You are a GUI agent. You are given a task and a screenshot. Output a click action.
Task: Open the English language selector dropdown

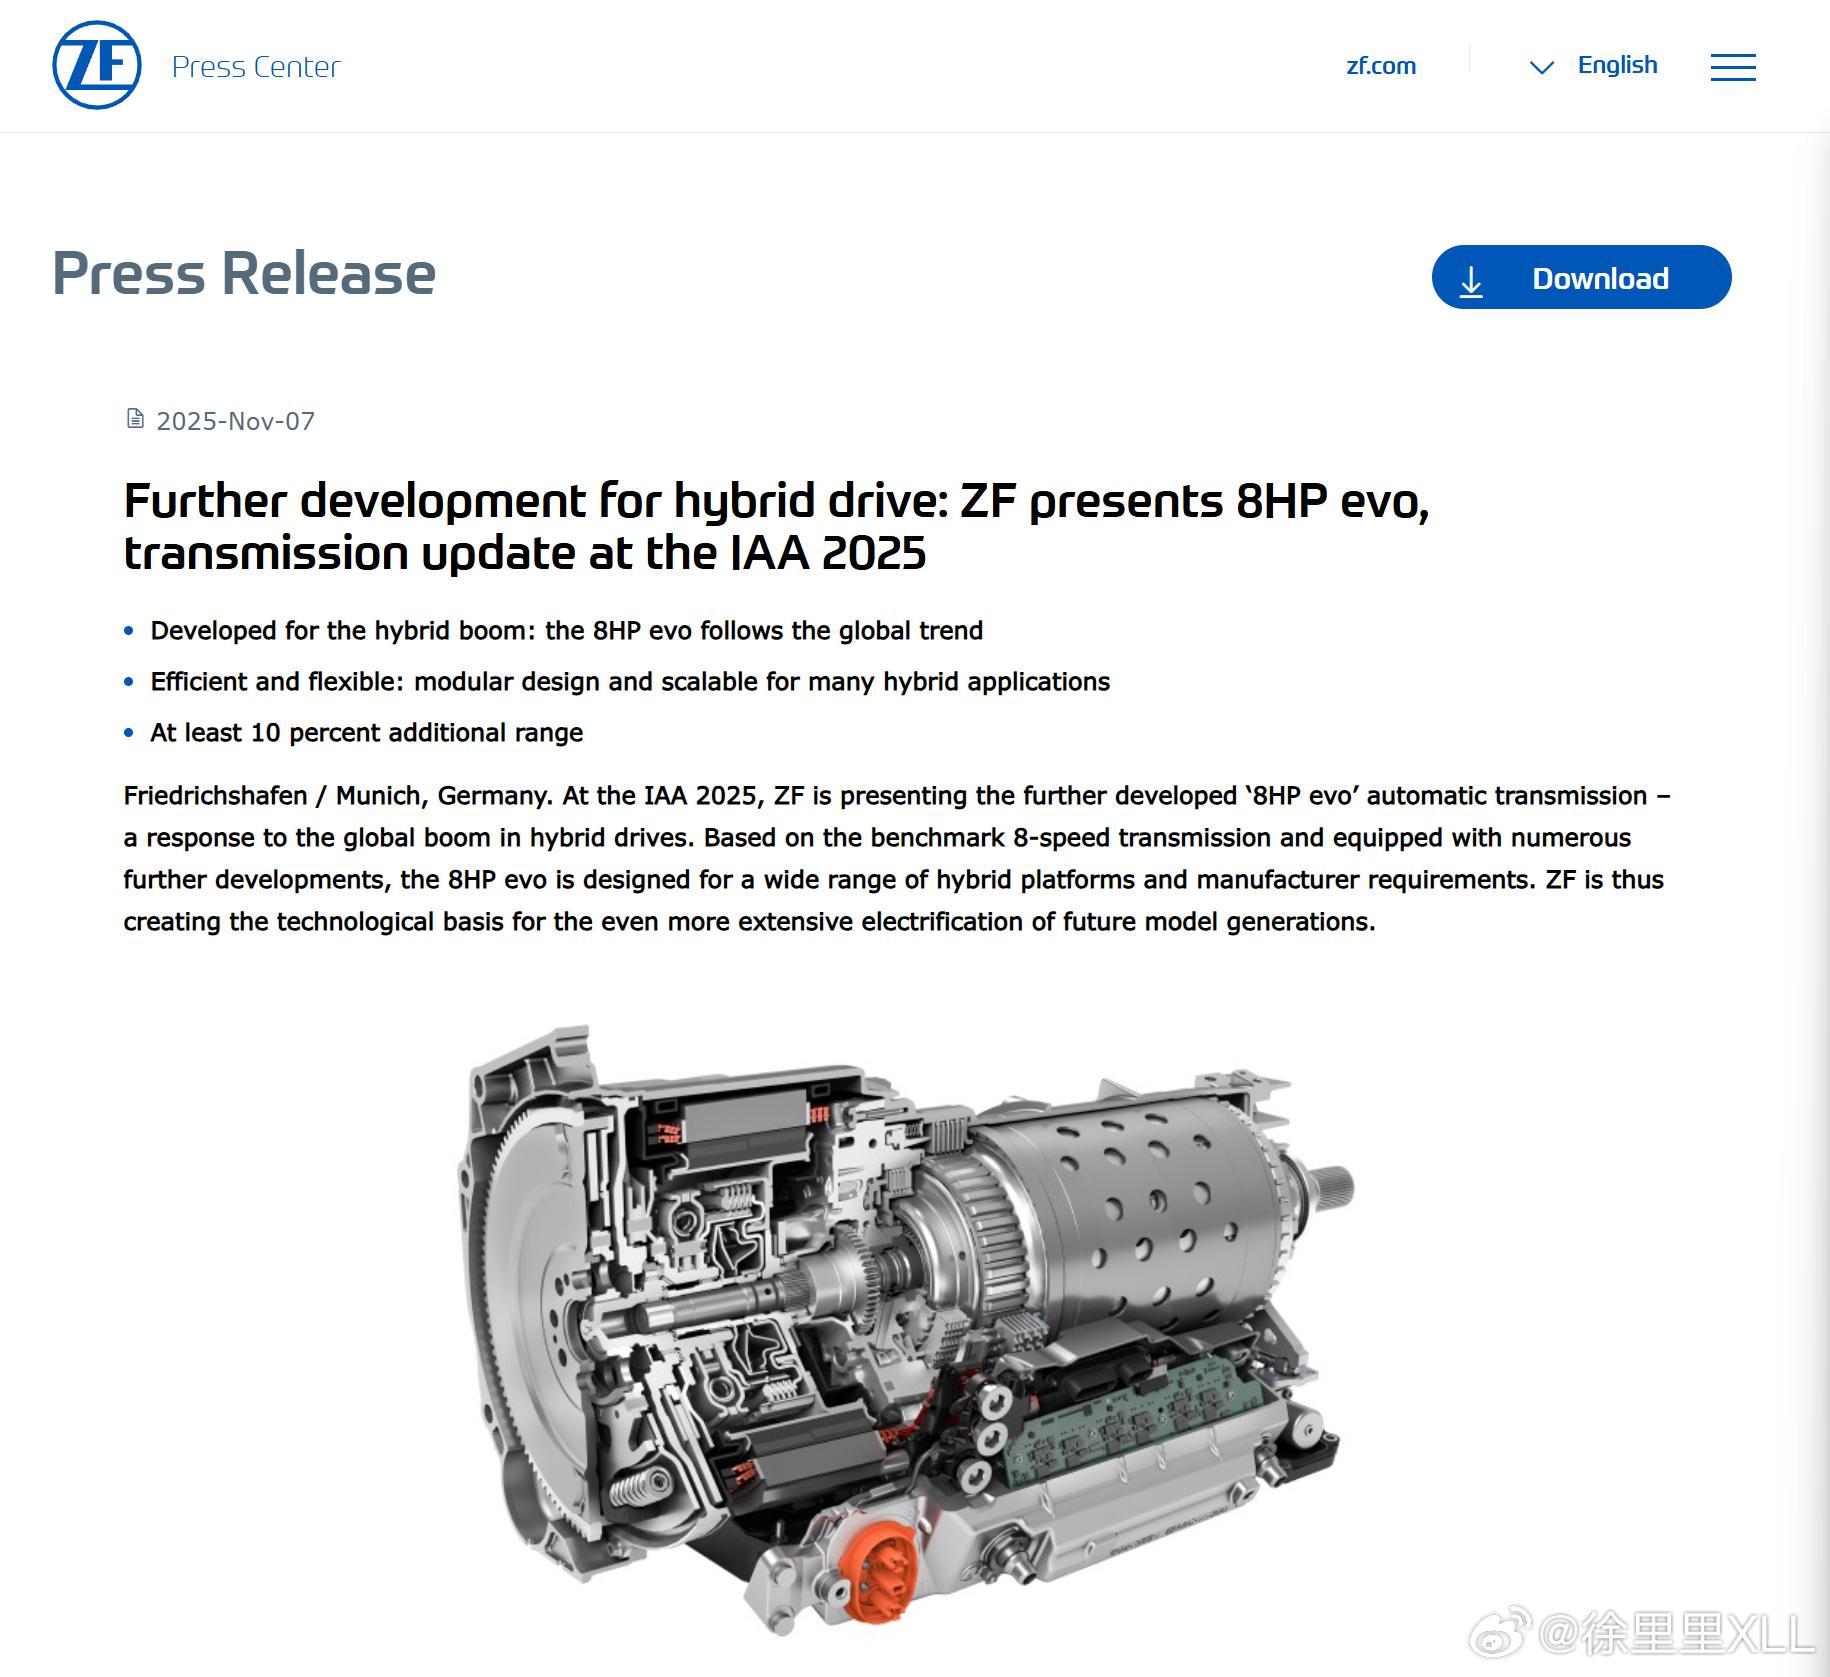click(x=1618, y=65)
